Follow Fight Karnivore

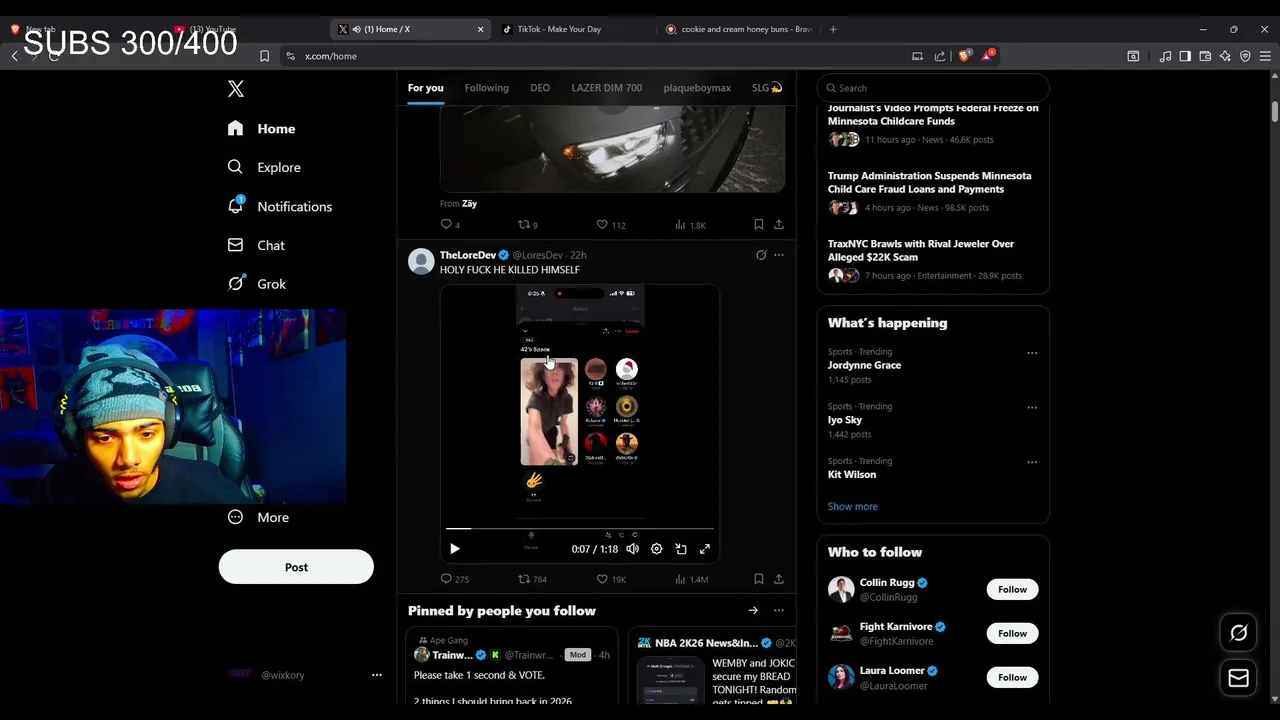pyautogui.click(x=1012, y=633)
